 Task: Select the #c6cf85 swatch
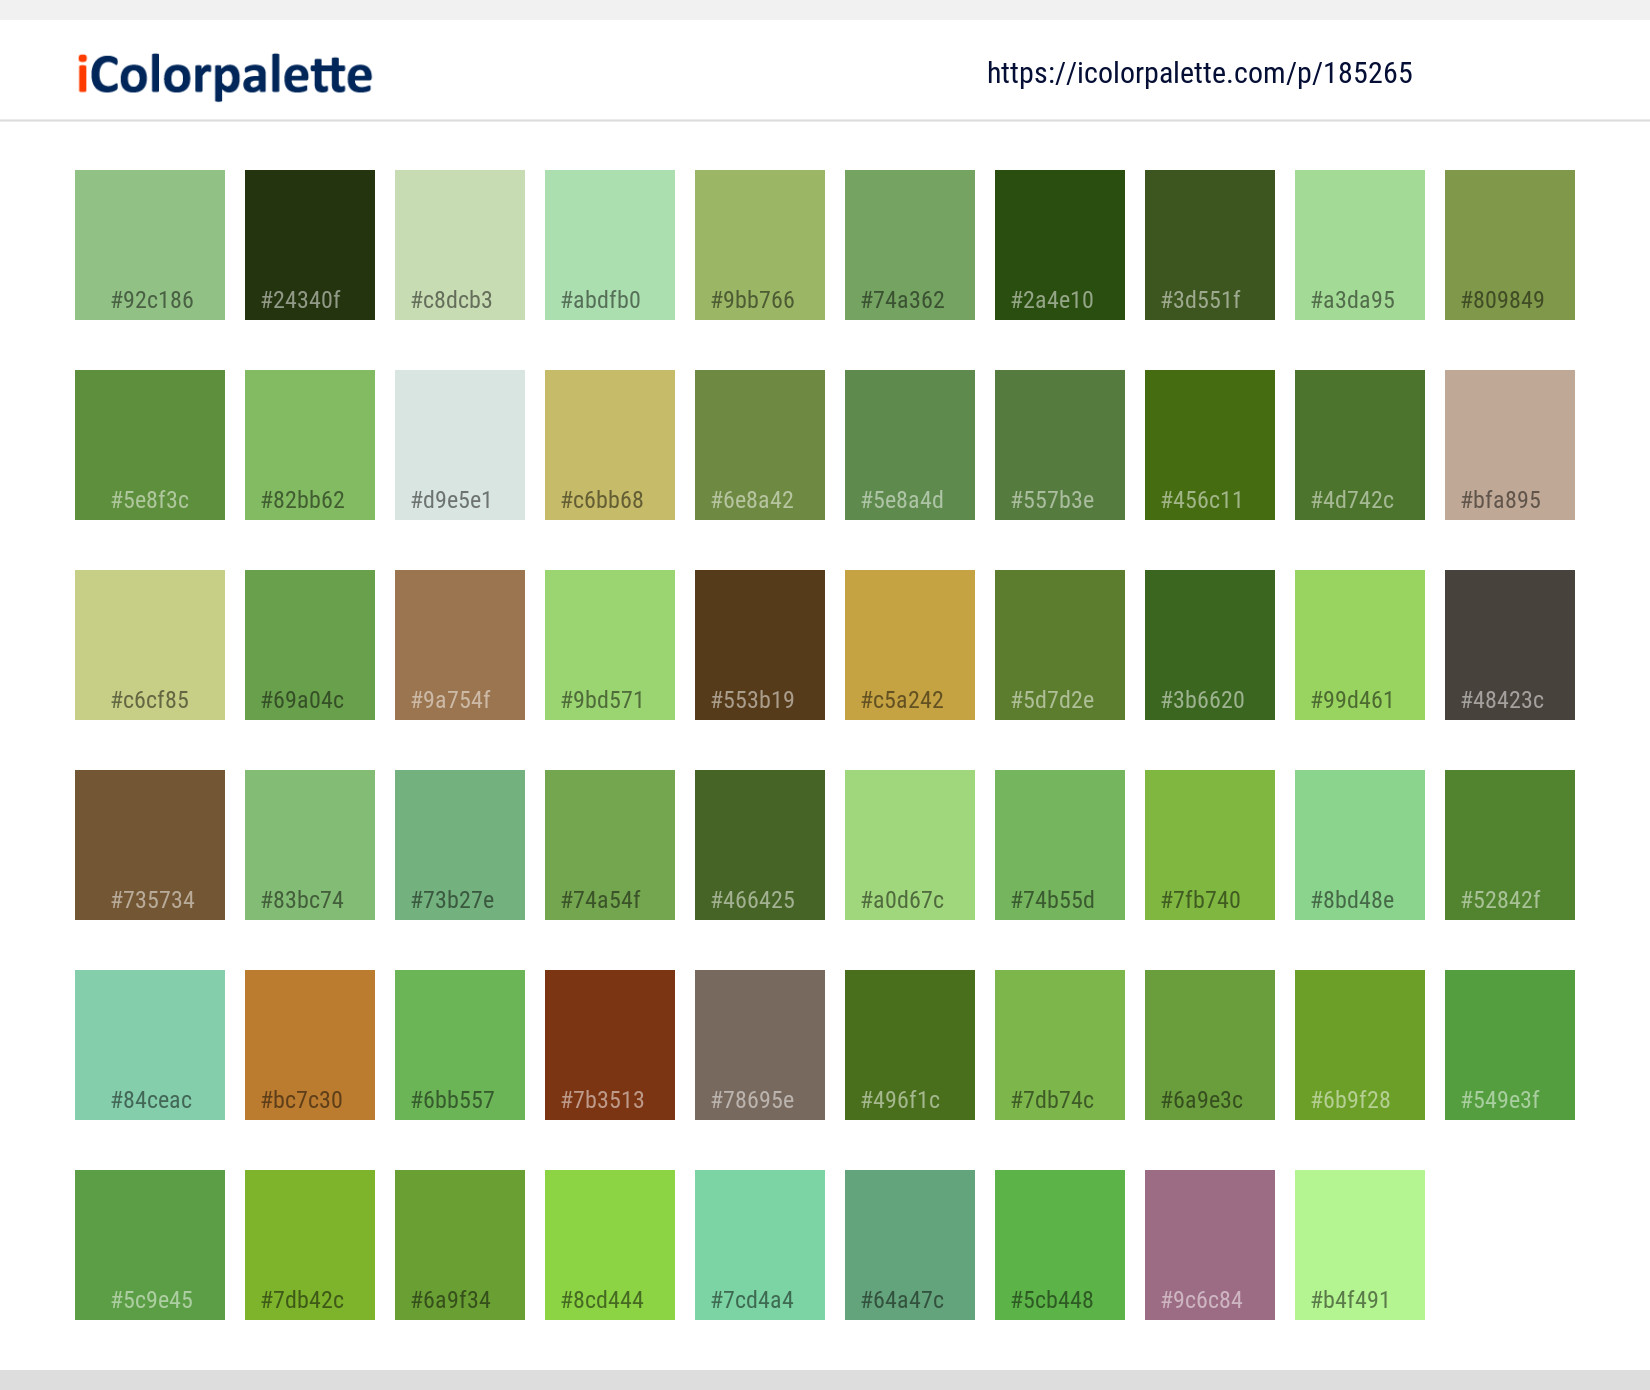[150, 645]
